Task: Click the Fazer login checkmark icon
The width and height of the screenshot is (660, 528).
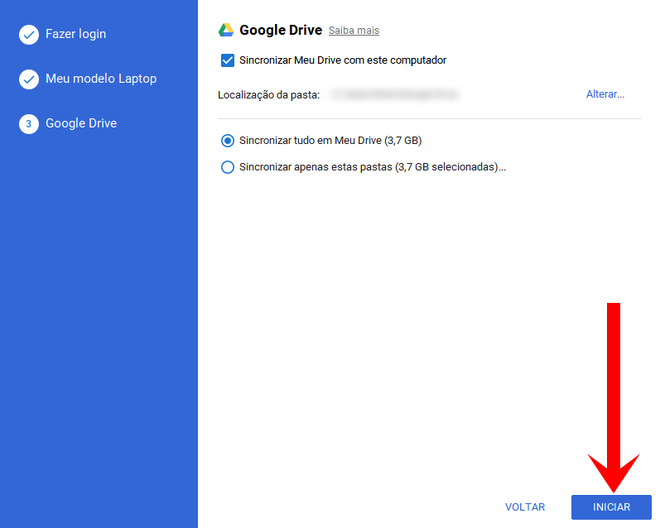Action: [x=29, y=35]
